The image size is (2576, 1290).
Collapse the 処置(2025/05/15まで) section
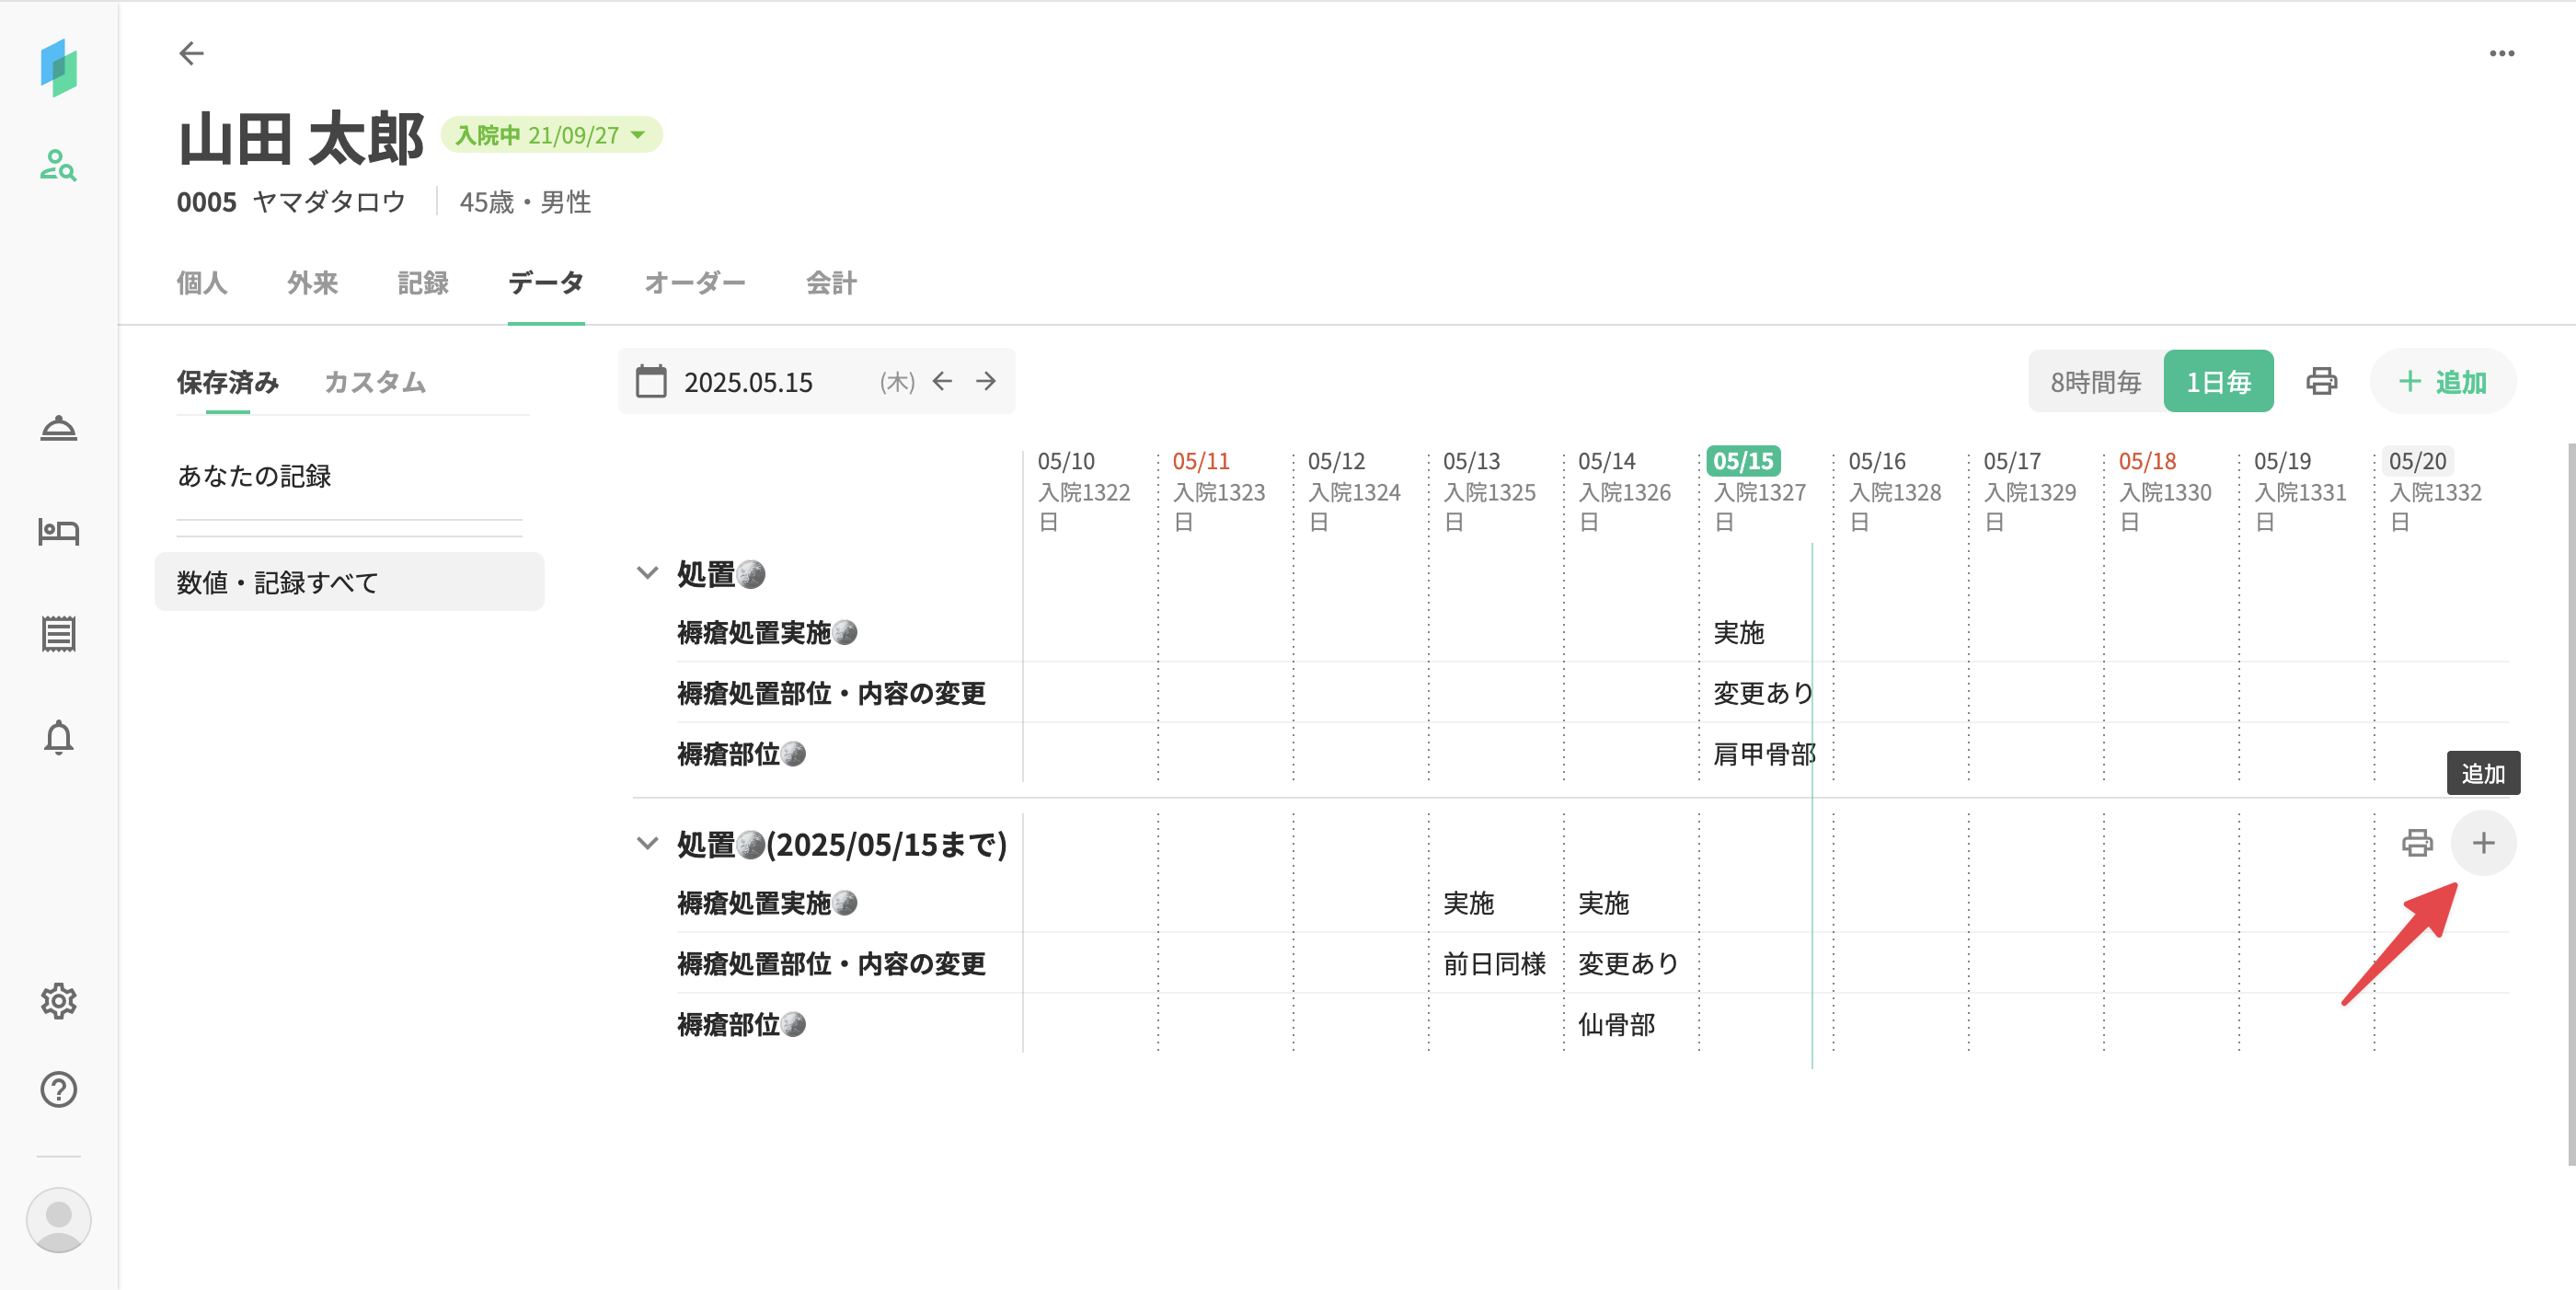648,843
